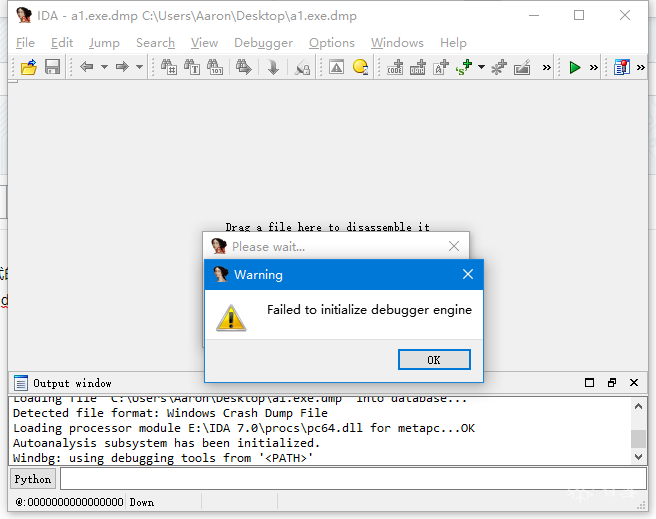
Task: Click 'Autoanalysis subsystem has been initialized' line
Action: click(167, 443)
